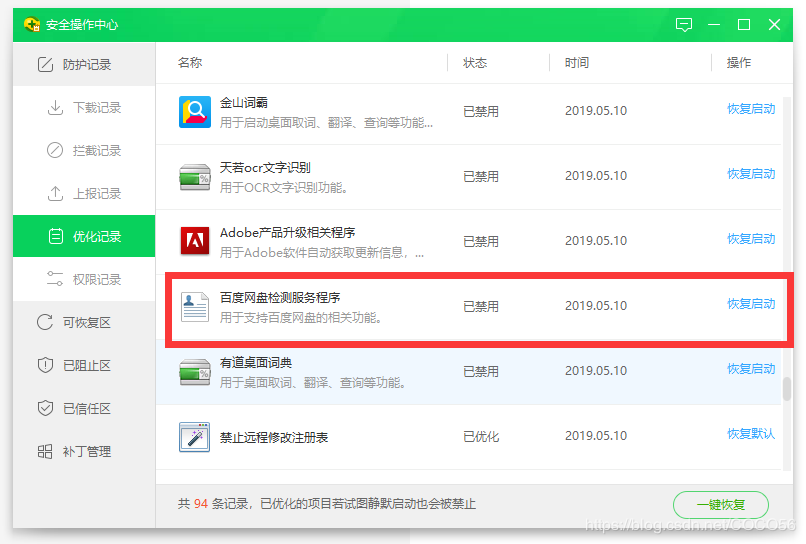Click the description 用于OCR文字识别功能。
806x544 pixels.
coord(284,188)
